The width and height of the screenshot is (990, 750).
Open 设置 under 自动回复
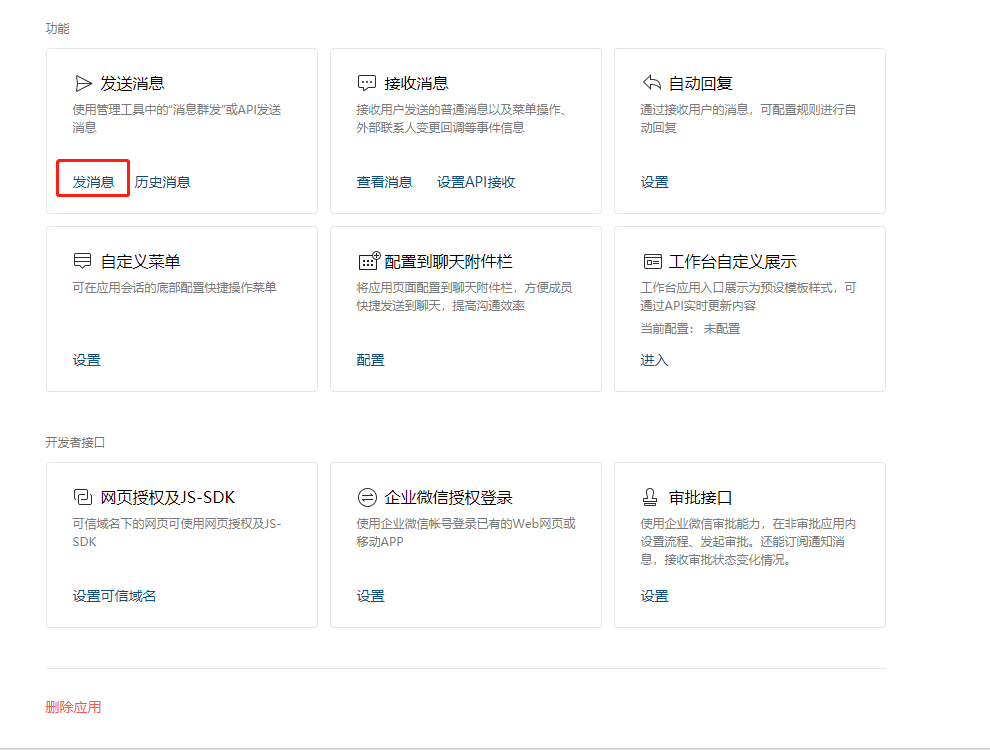[x=655, y=182]
